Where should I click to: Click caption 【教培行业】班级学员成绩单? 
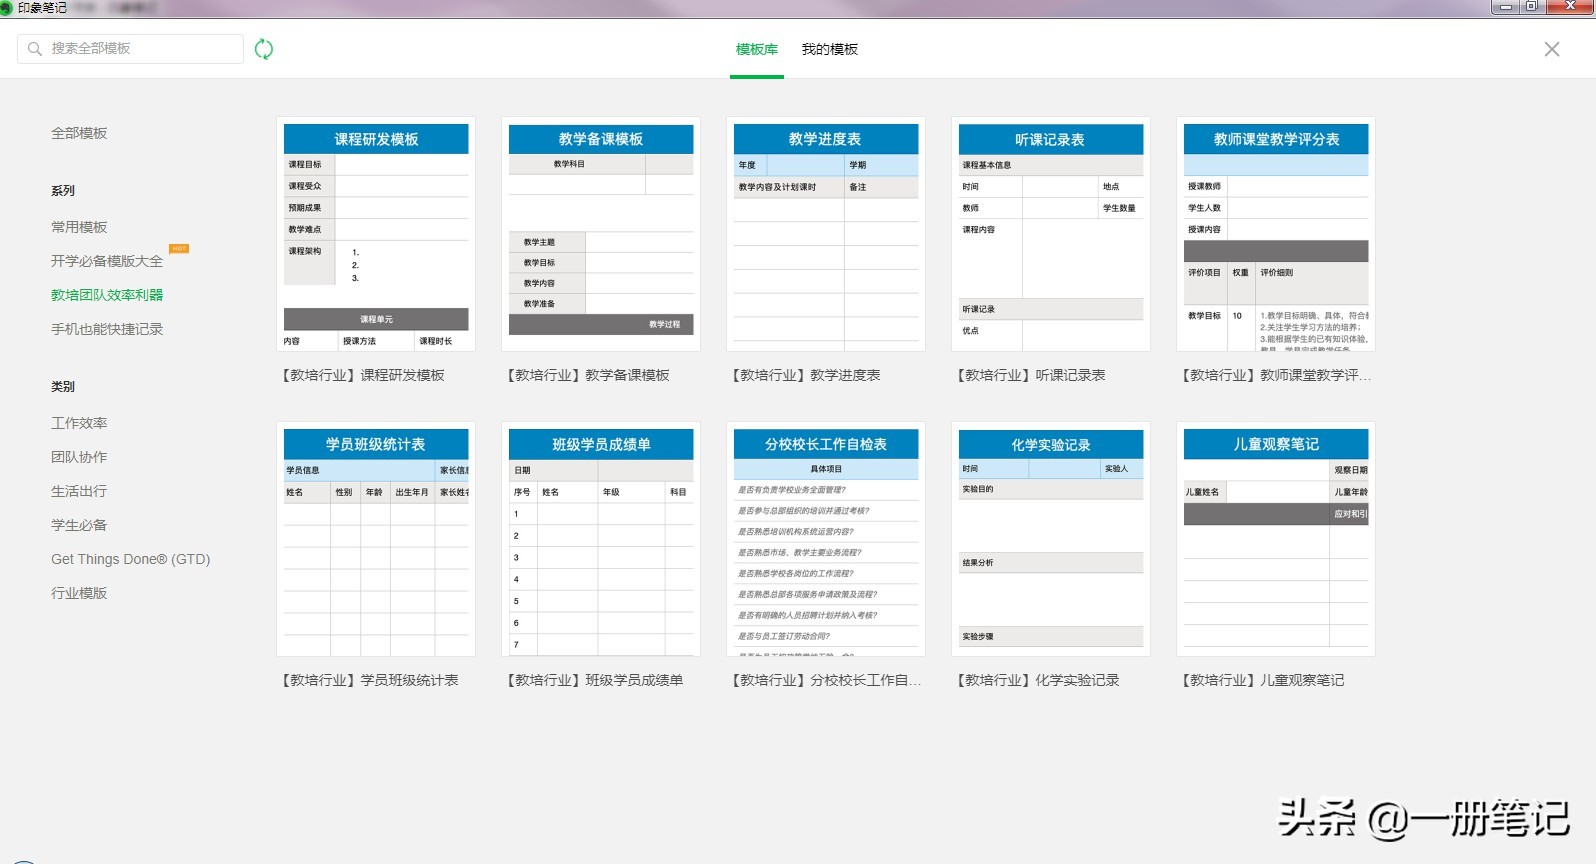click(594, 680)
